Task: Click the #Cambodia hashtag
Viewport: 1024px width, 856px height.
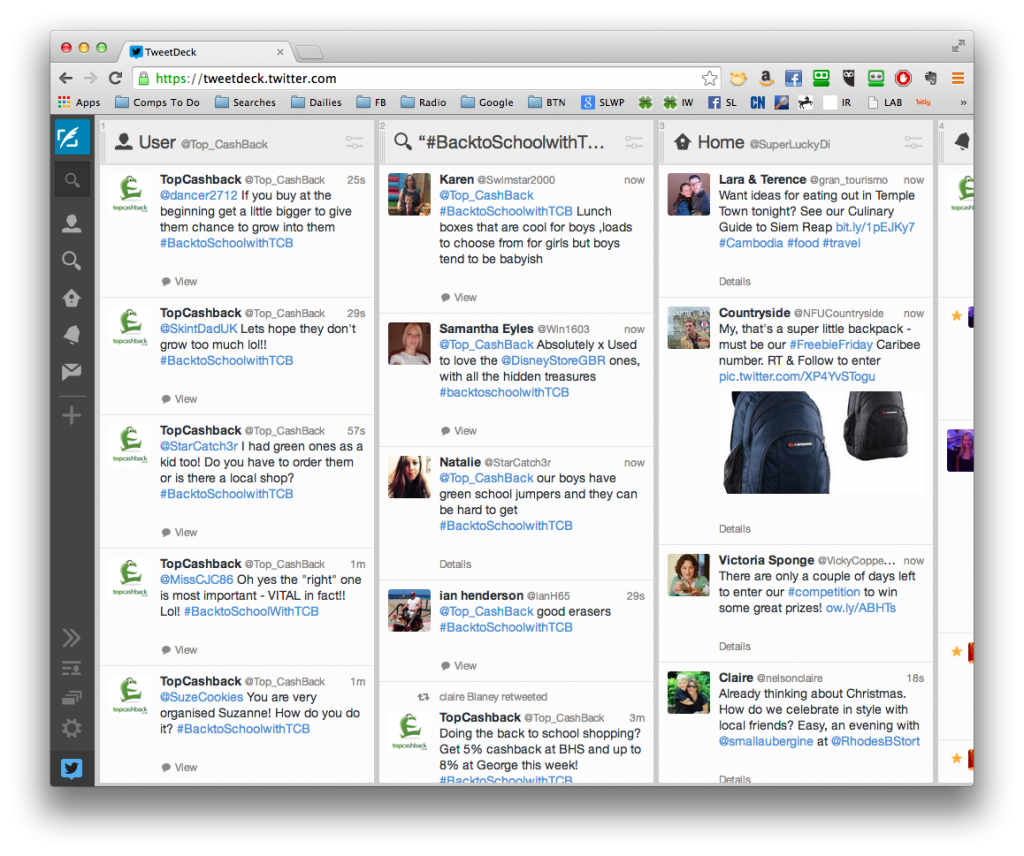Action: coord(751,243)
